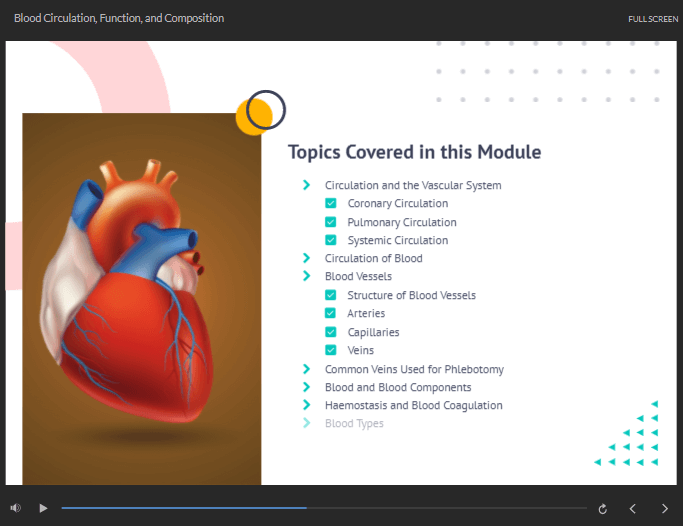Enter full screen mode
The width and height of the screenshot is (683, 526).
(653, 19)
